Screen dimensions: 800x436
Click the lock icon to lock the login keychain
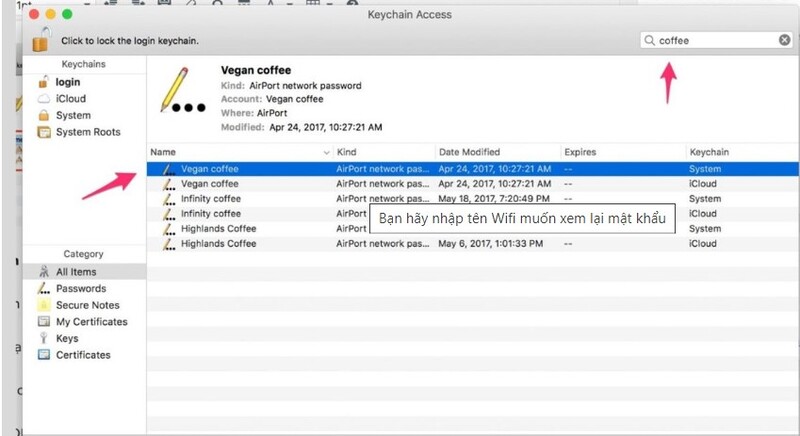tap(41, 39)
